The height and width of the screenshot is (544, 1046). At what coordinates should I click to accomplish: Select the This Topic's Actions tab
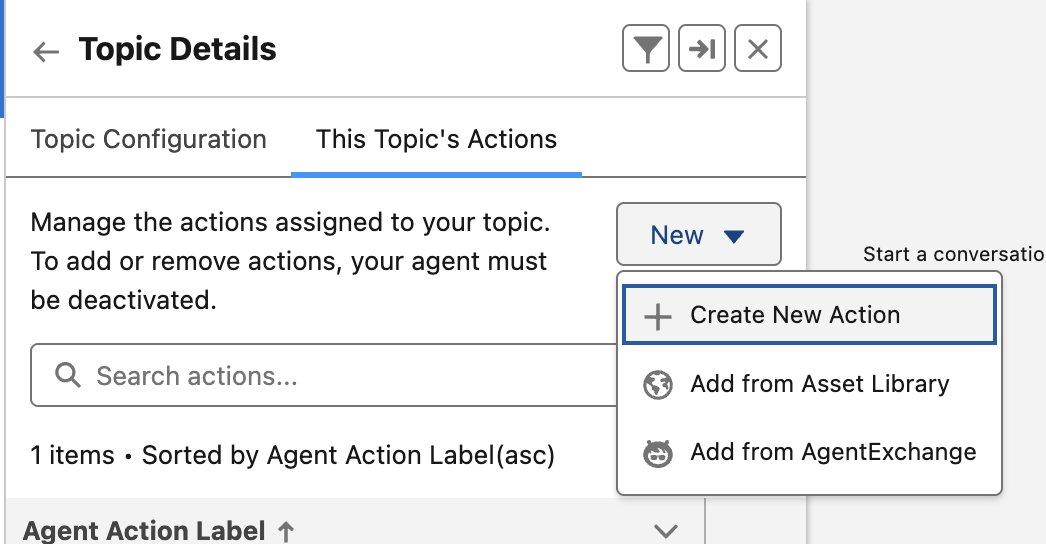[436, 140]
